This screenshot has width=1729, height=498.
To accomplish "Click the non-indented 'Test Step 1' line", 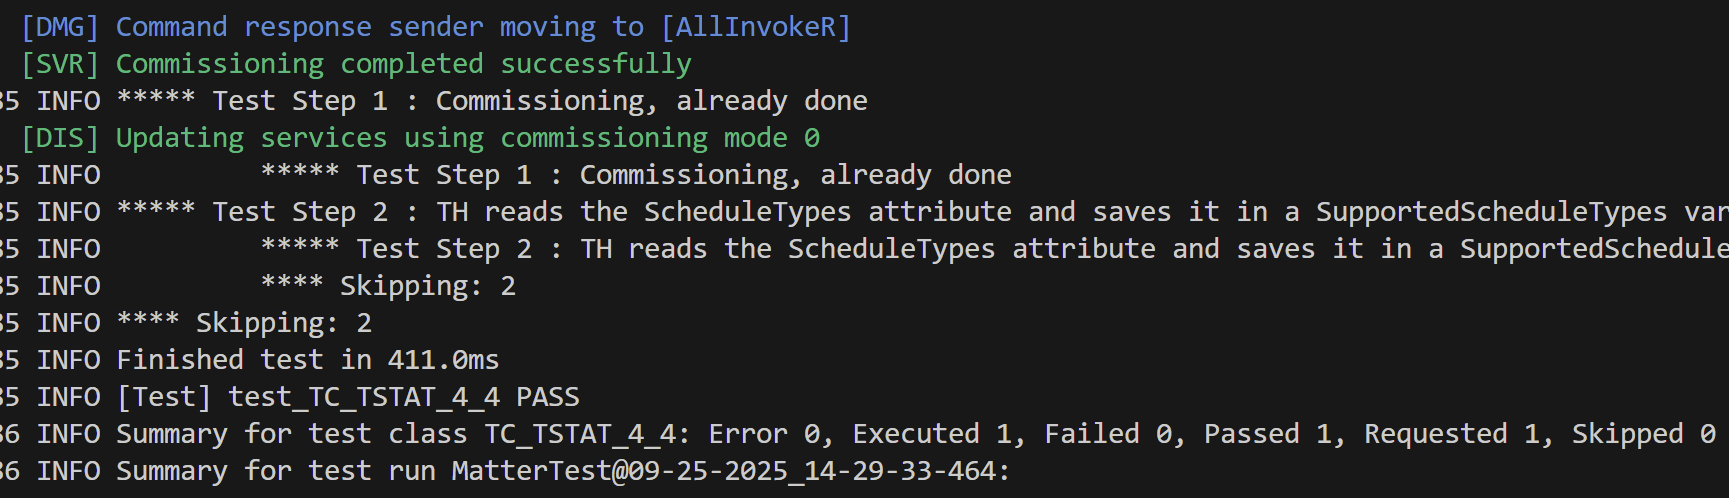I will [540, 101].
